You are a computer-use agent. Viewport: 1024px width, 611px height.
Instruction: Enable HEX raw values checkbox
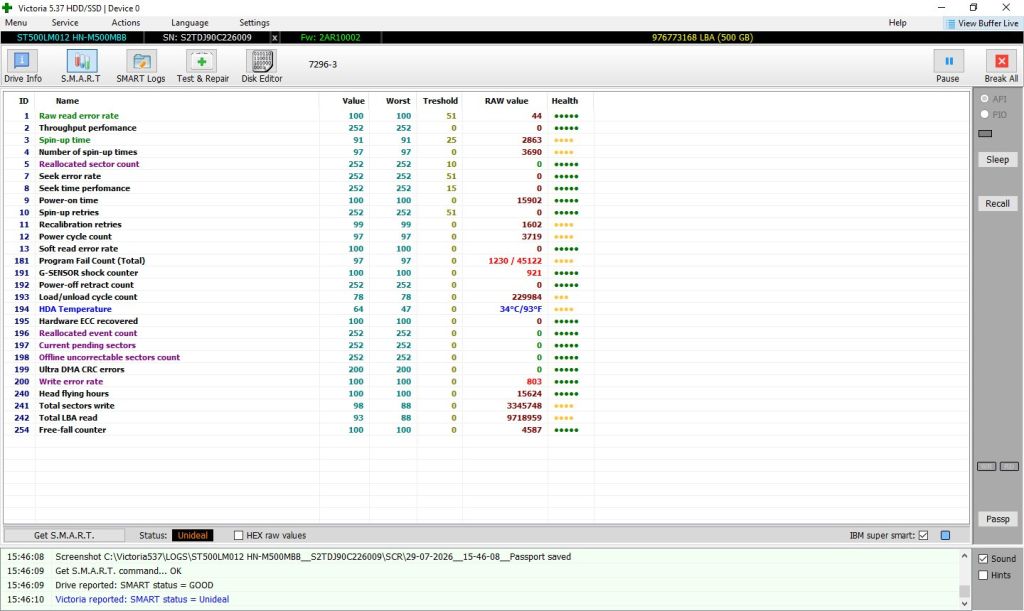pos(238,535)
